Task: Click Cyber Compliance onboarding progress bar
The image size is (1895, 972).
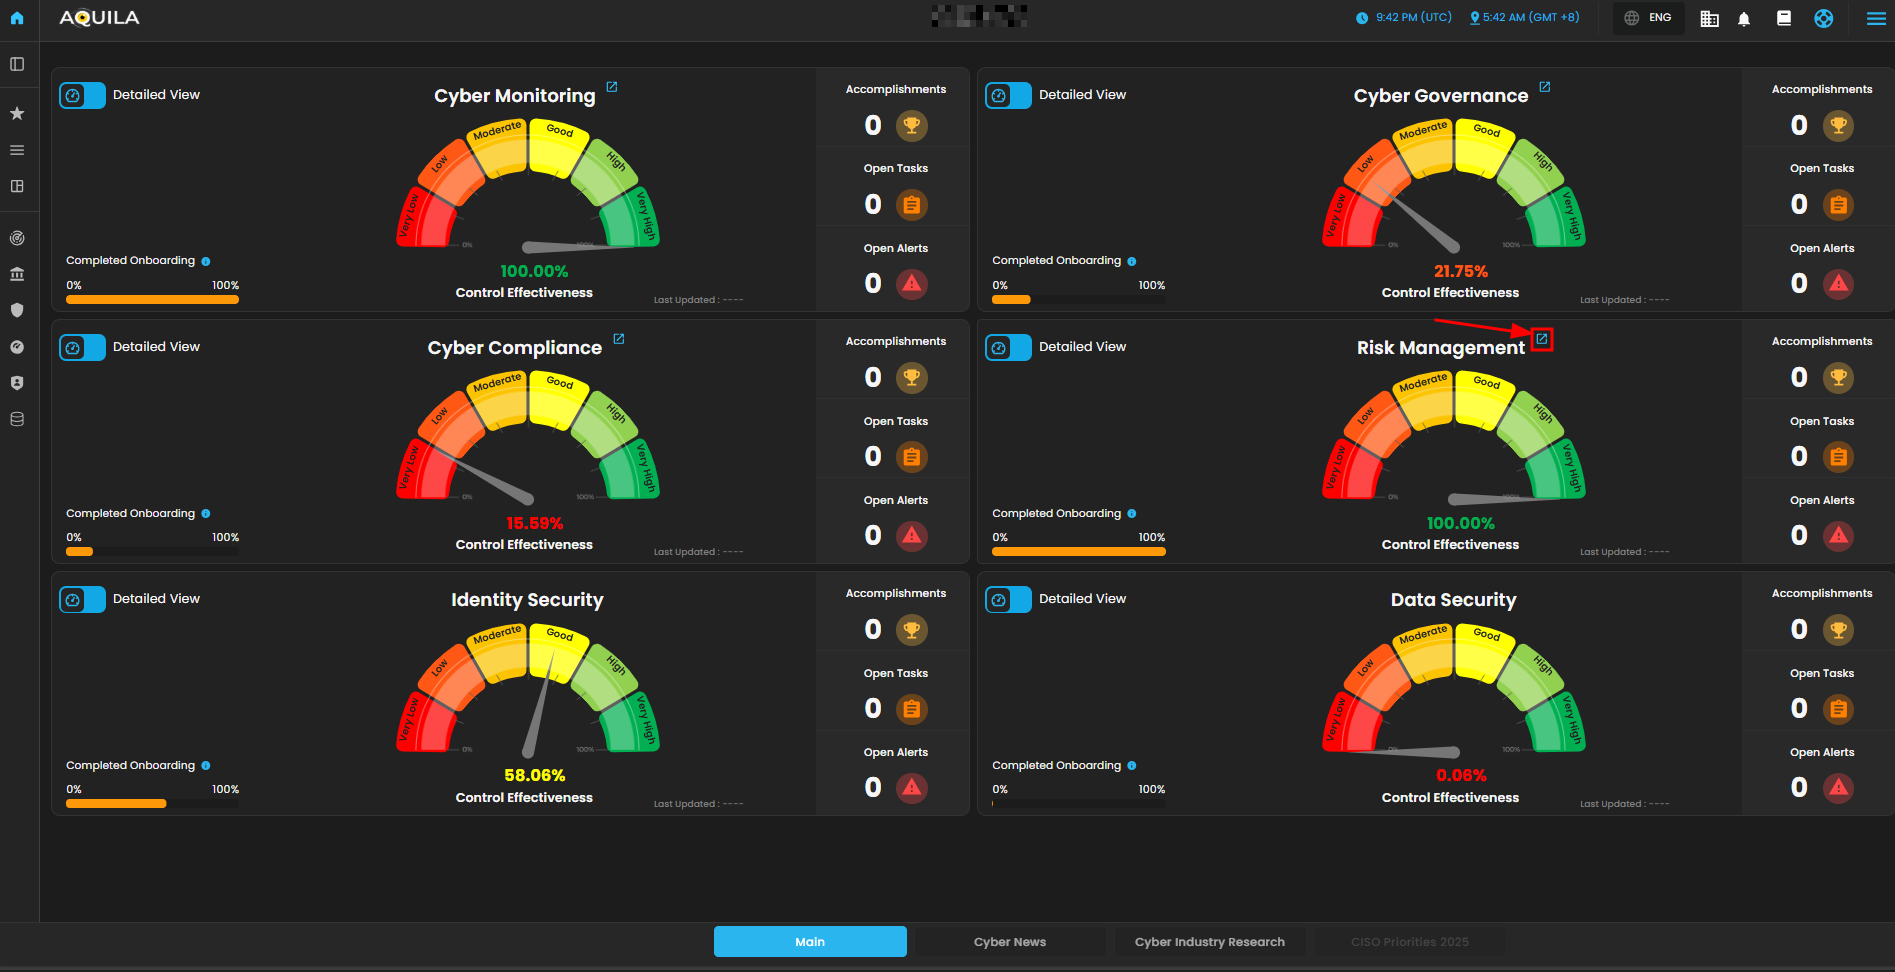Action: [152, 551]
